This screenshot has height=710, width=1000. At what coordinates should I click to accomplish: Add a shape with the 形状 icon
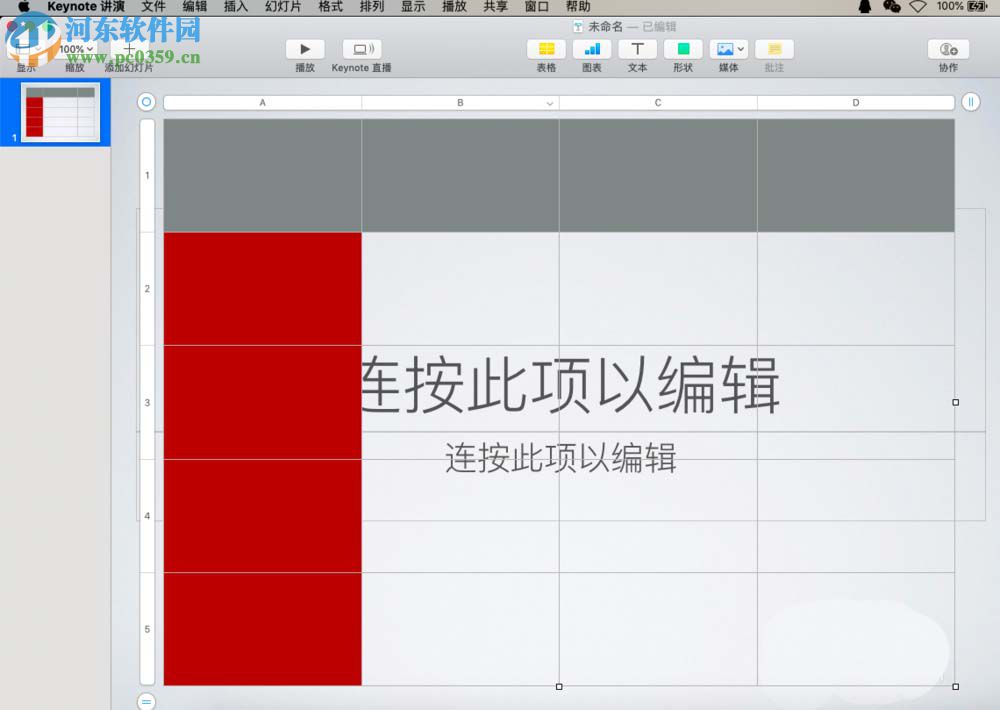click(683, 48)
